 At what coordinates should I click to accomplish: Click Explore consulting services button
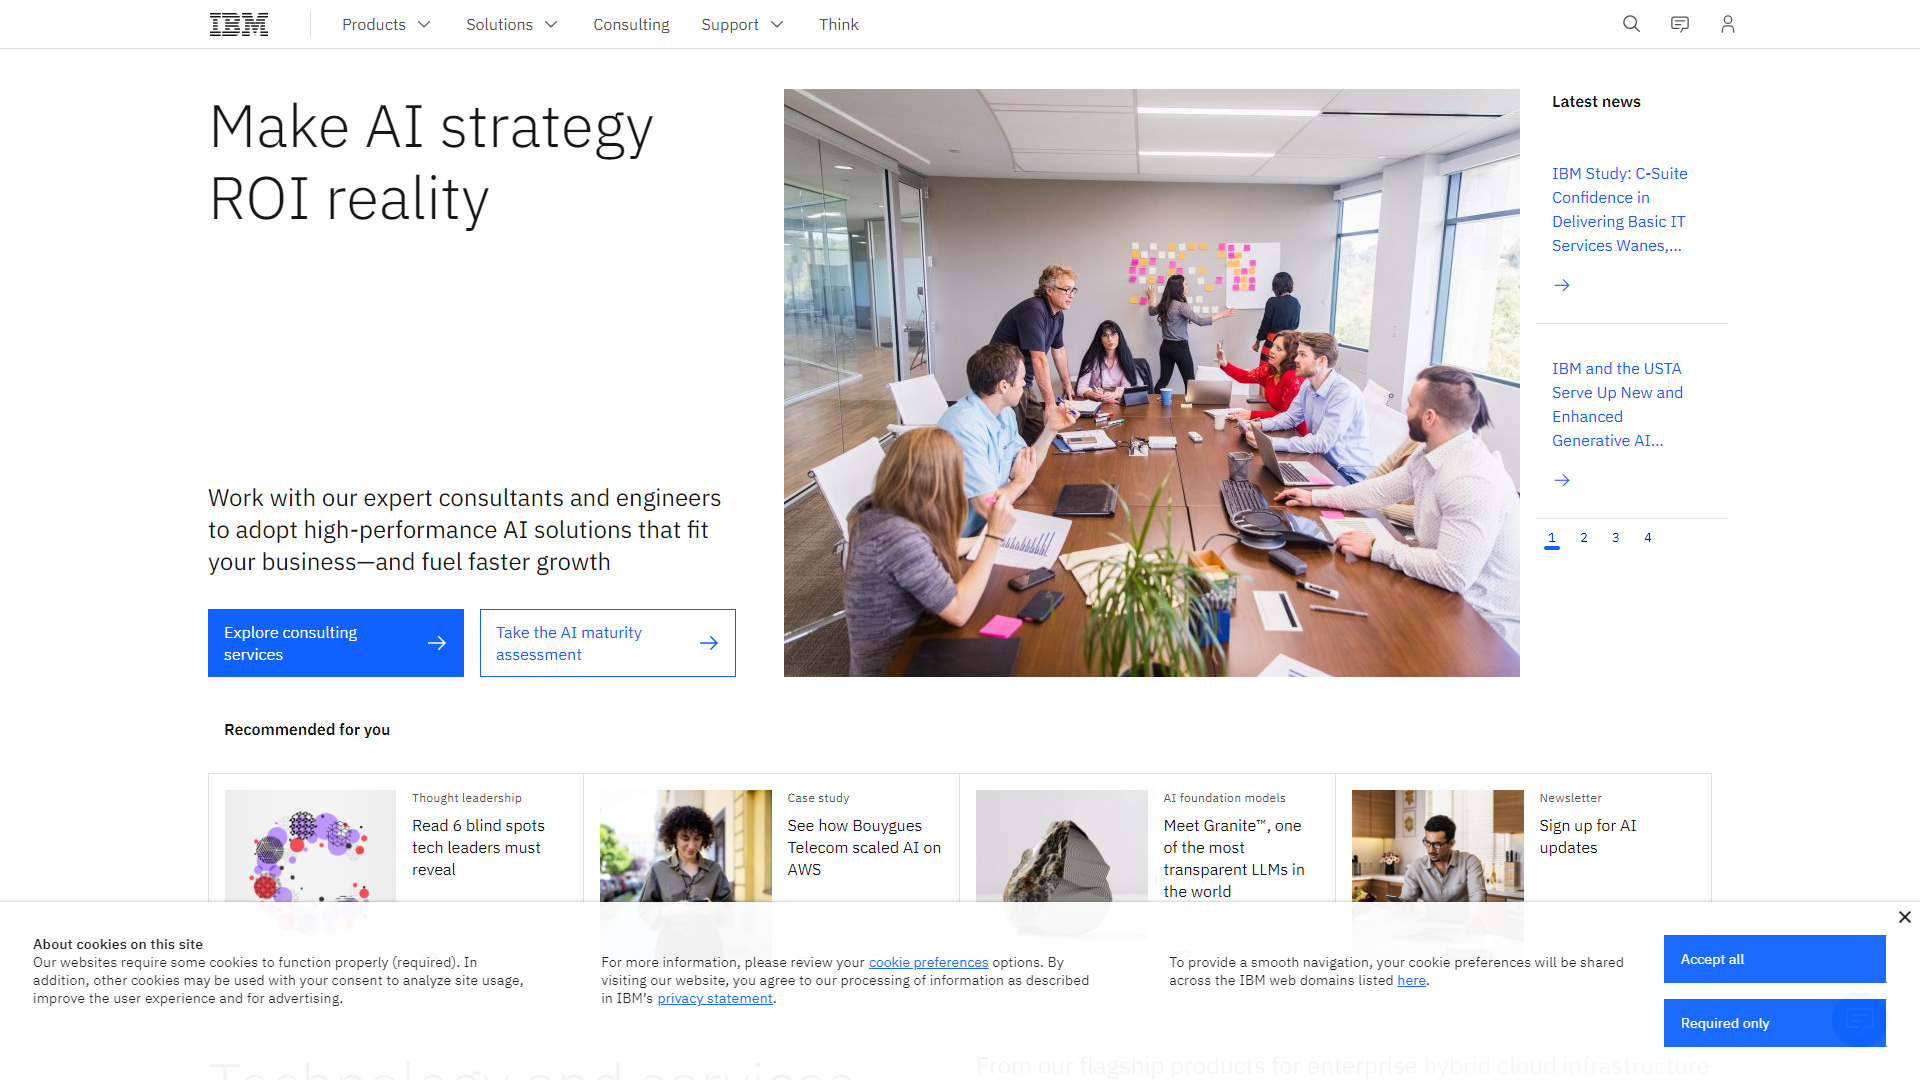pos(336,642)
